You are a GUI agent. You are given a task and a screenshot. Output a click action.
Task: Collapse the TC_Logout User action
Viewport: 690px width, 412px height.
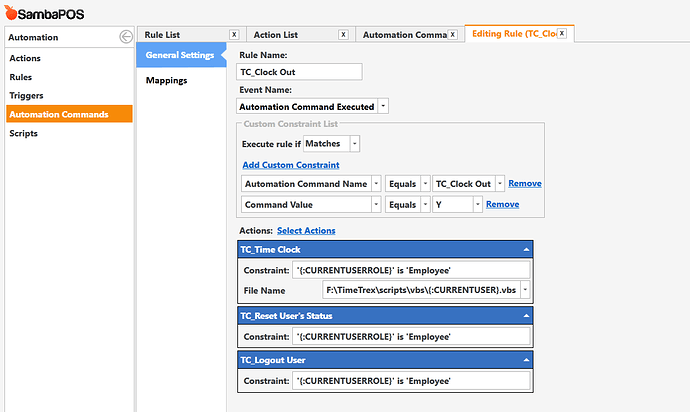tap(526, 360)
